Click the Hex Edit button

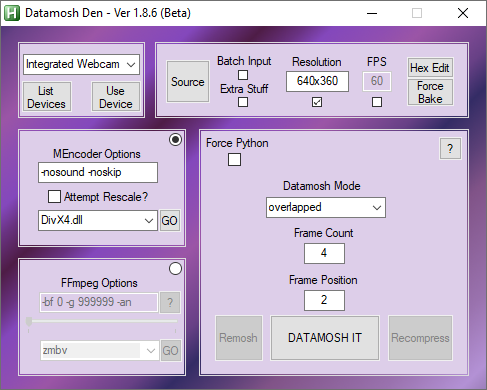point(430,68)
